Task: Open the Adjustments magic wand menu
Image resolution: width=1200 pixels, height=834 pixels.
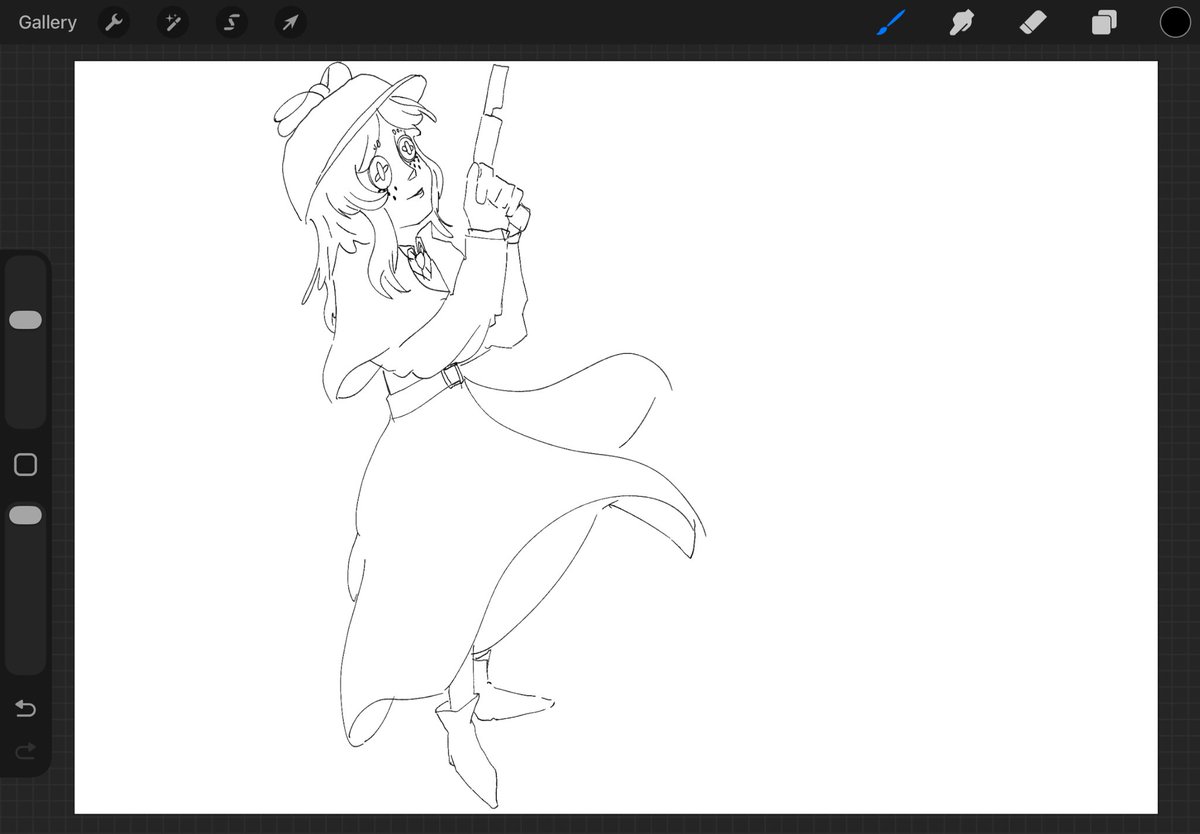Action: (x=172, y=22)
